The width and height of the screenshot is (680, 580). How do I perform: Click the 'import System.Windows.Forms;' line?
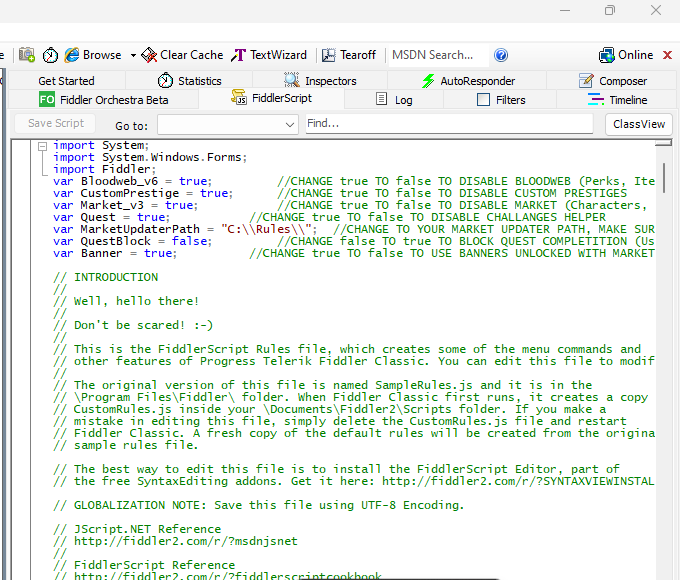pos(150,157)
